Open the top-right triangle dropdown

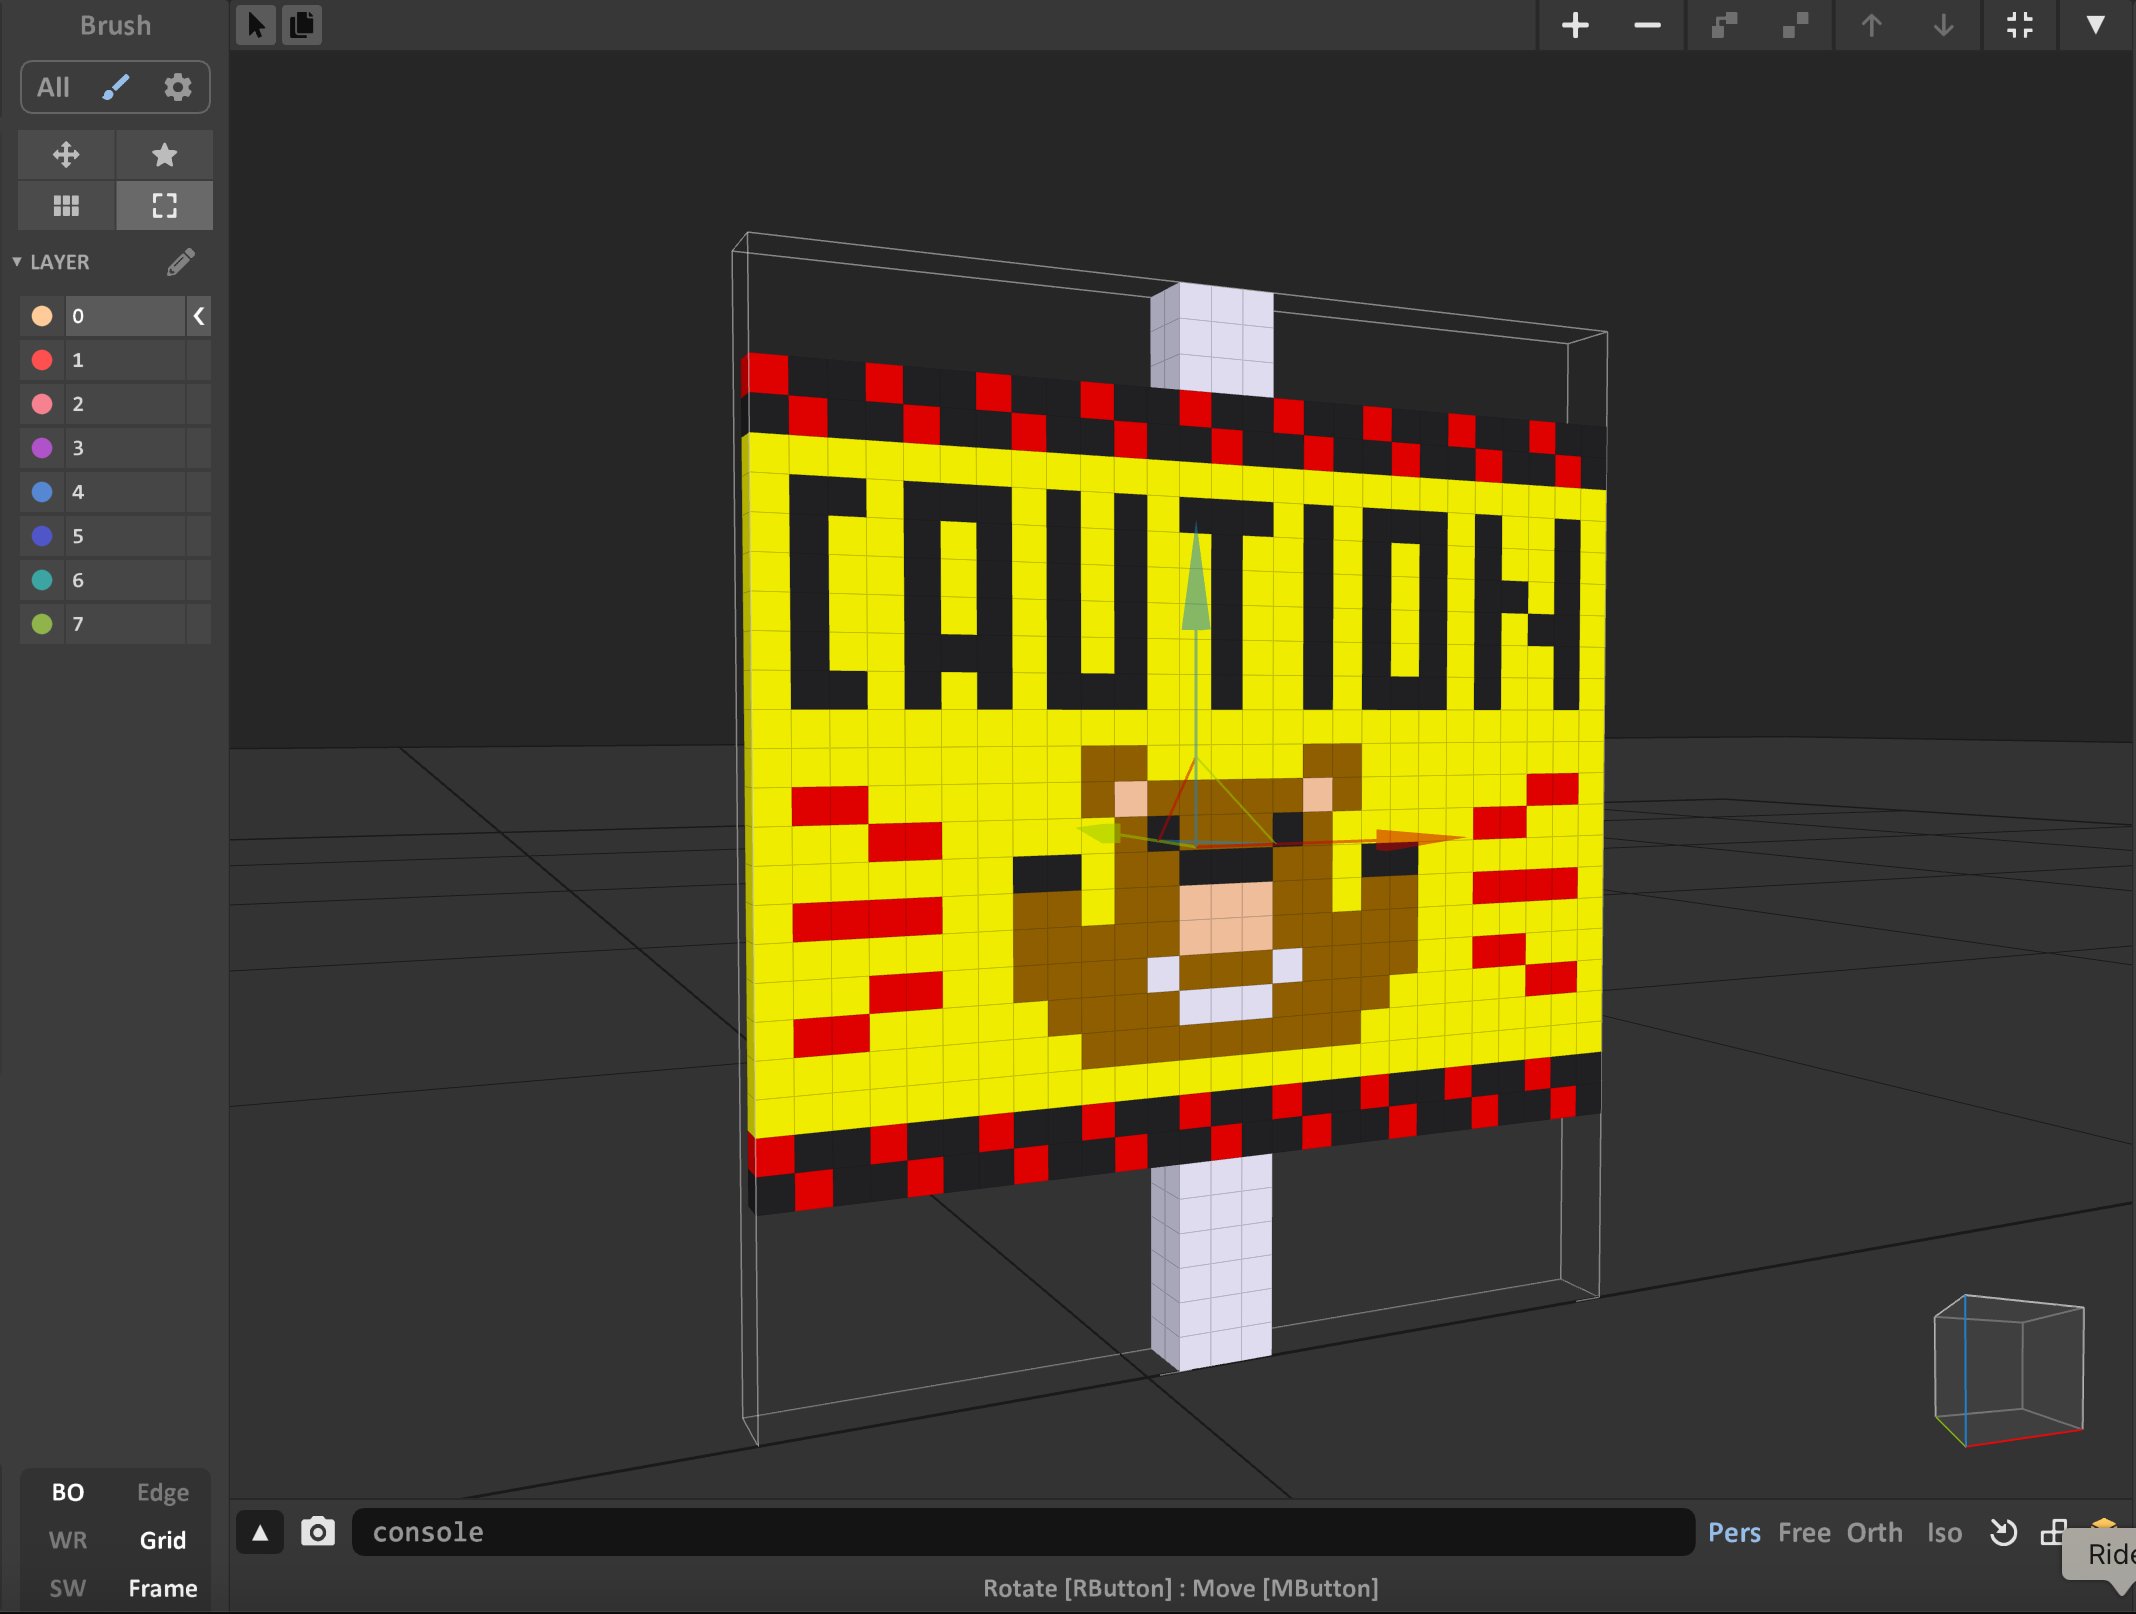coord(2095,25)
